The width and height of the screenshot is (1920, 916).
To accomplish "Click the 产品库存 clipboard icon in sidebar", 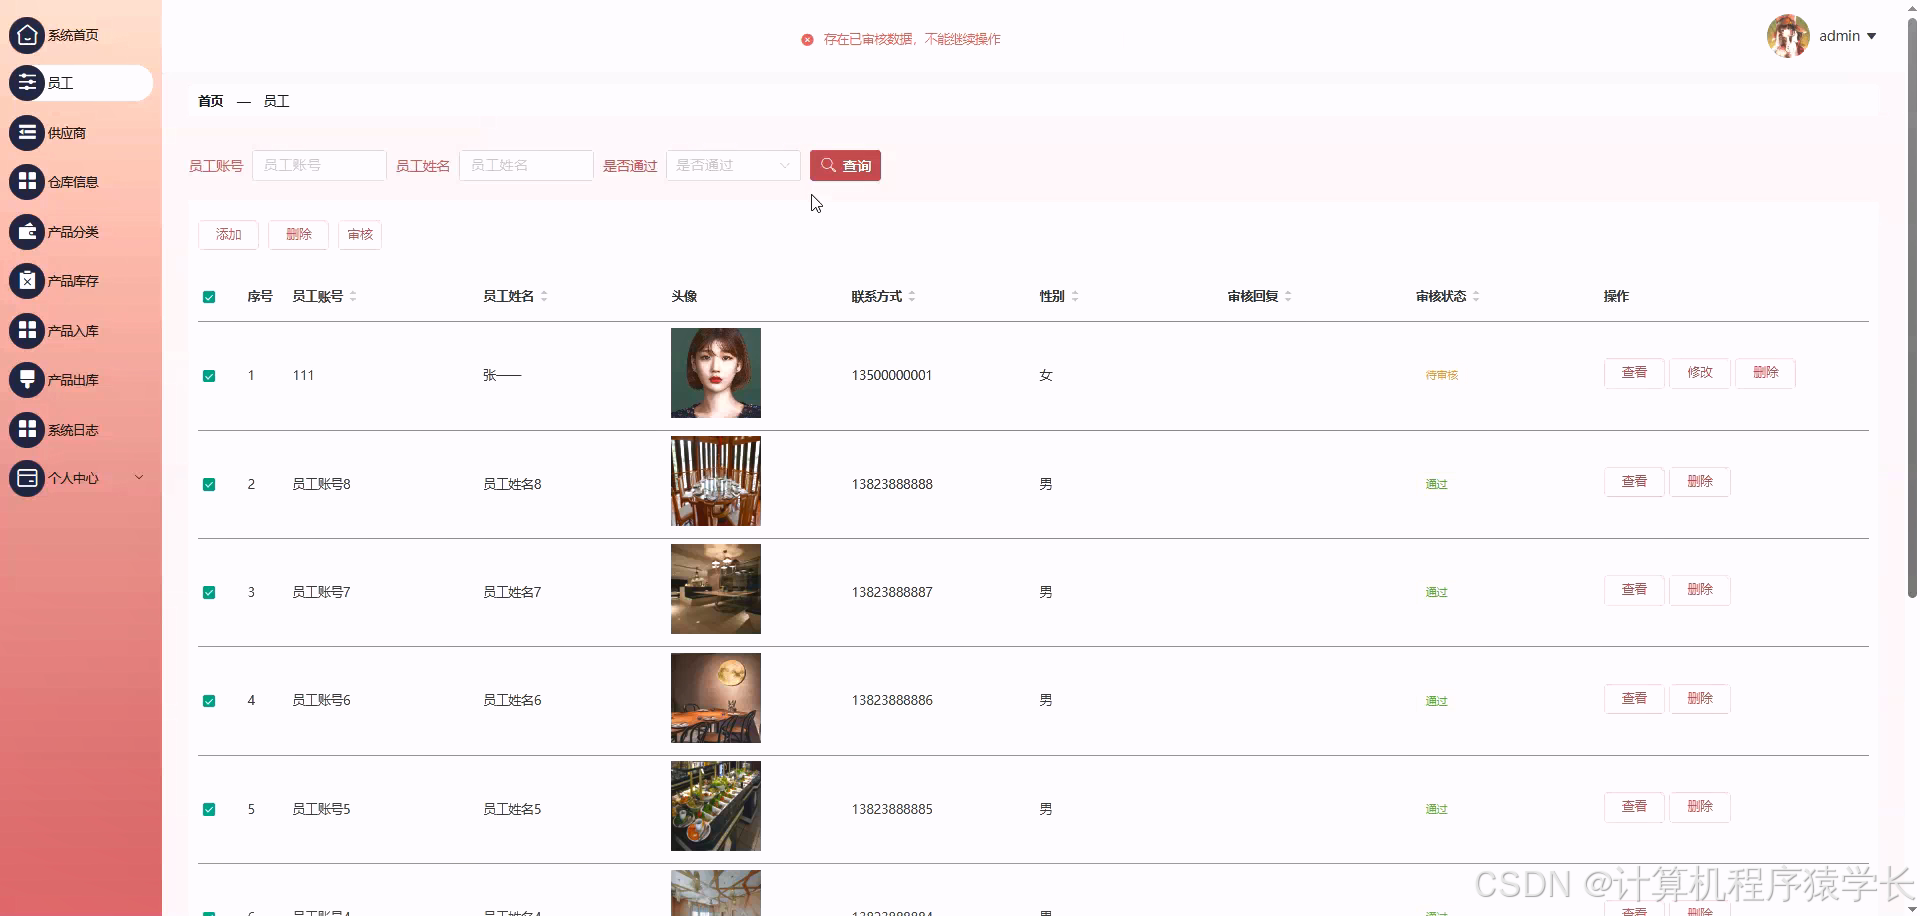I will [x=27, y=281].
